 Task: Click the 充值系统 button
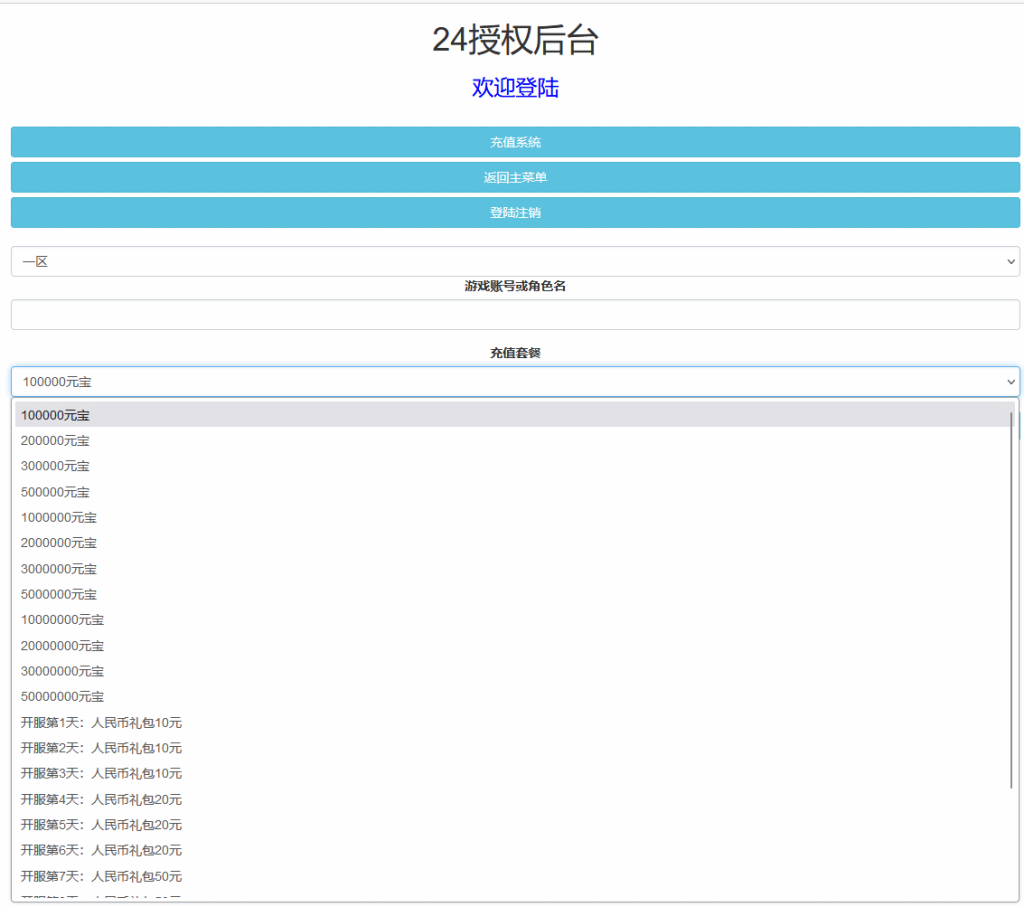[x=515, y=142]
